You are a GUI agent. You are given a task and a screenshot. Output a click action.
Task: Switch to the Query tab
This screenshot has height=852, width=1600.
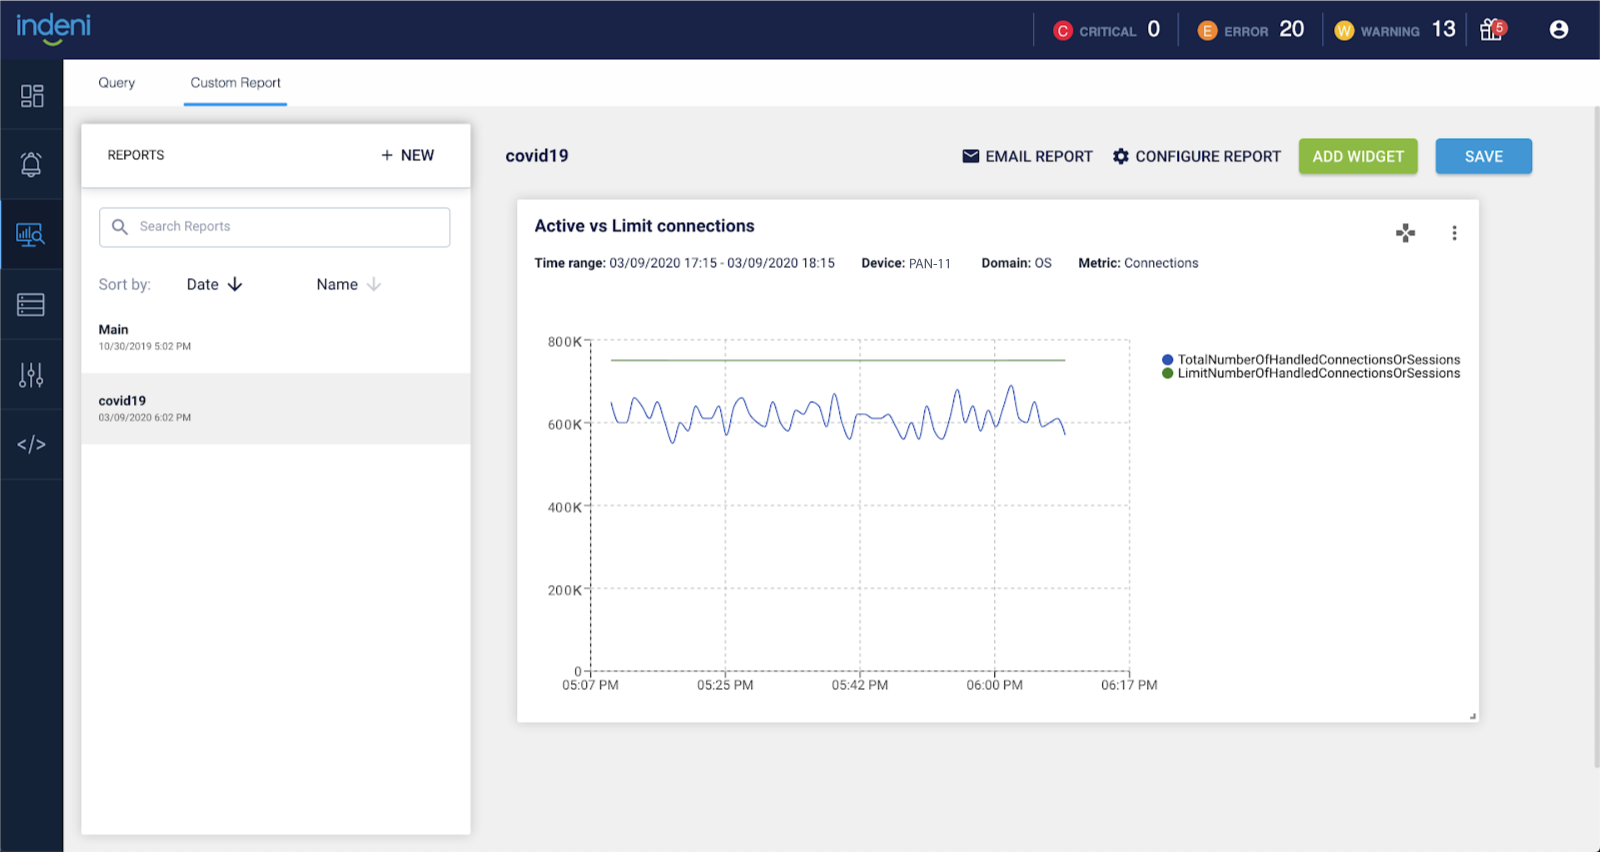116,83
